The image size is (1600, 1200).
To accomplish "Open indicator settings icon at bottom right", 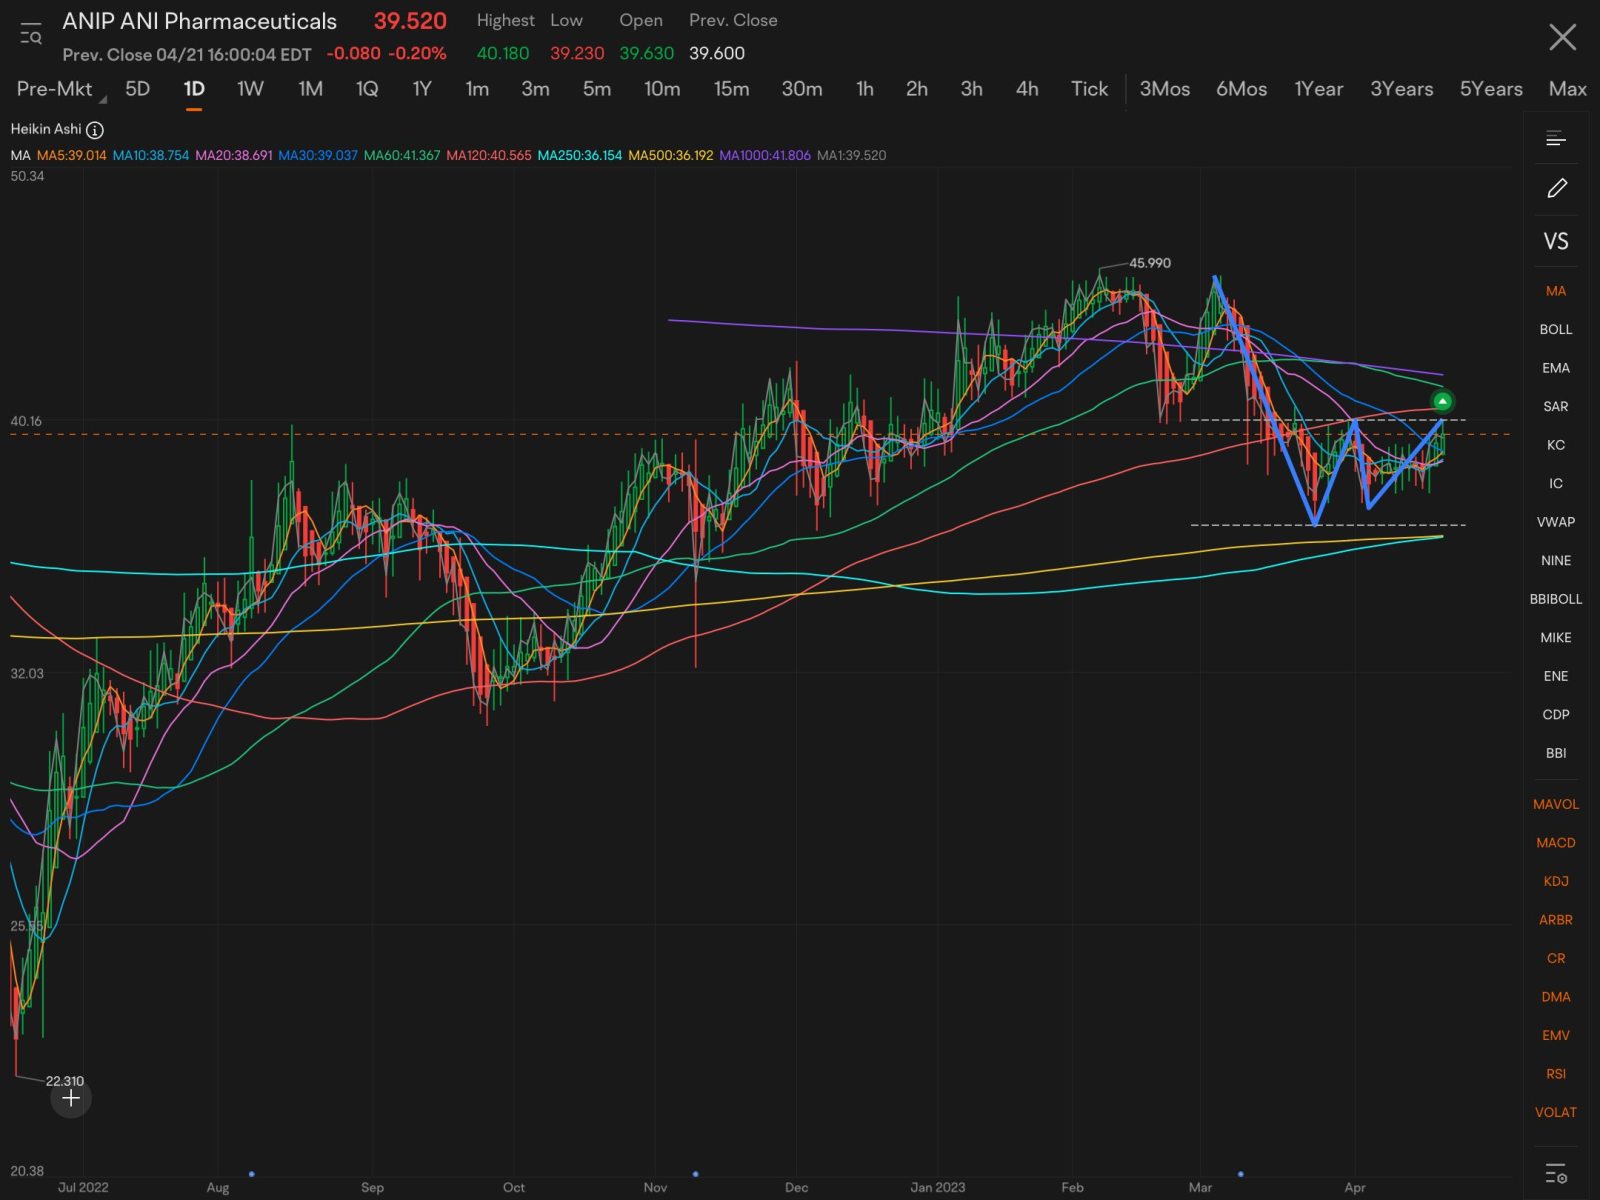I will click(1556, 1173).
